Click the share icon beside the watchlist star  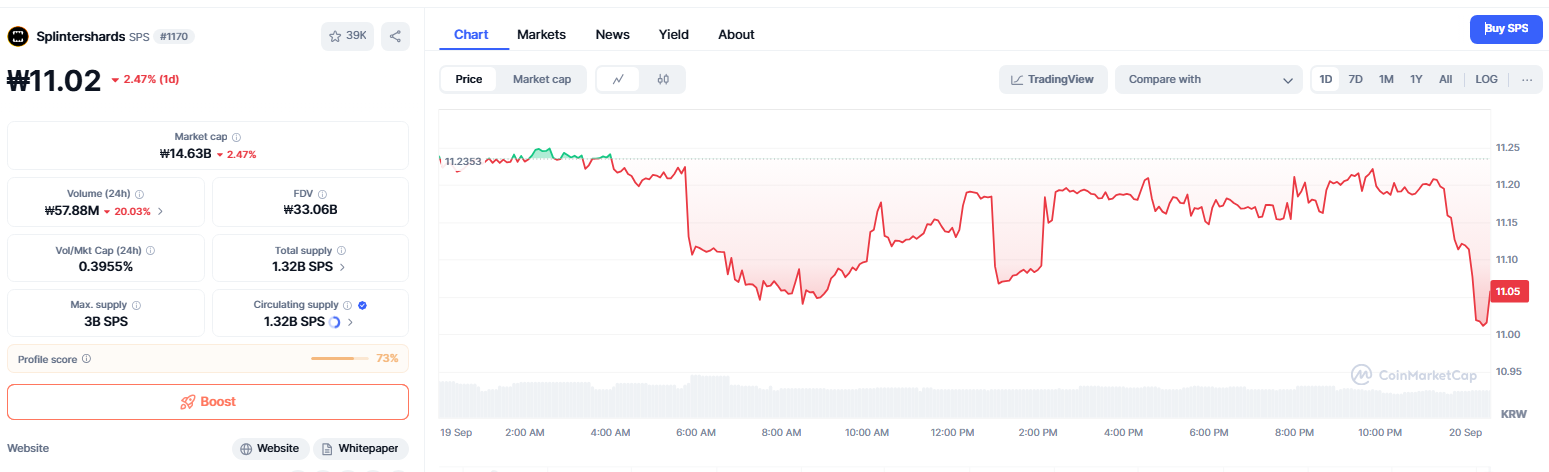pos(395,37)
